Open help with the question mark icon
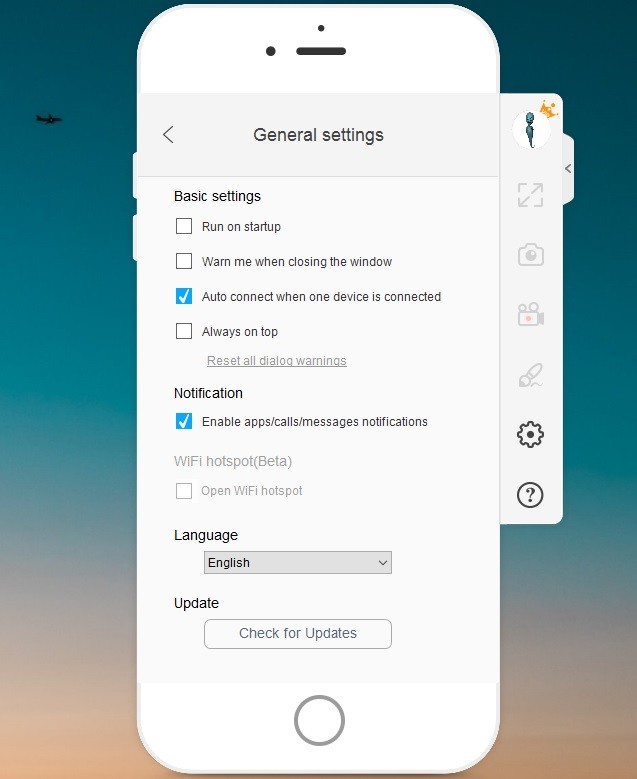 530,495
